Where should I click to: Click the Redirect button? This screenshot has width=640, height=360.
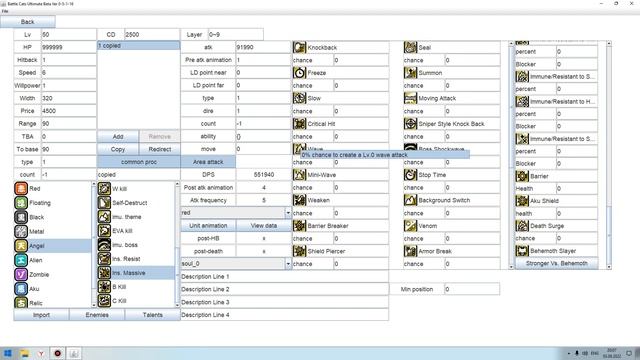(x=160, y=149)
